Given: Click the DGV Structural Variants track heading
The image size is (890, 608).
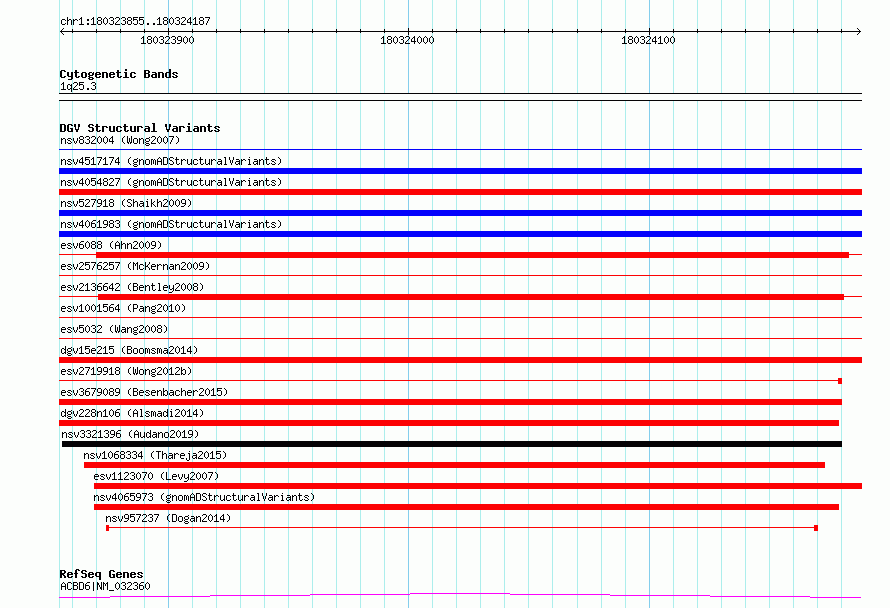Looking at the screenshot, I should [140, 128].
